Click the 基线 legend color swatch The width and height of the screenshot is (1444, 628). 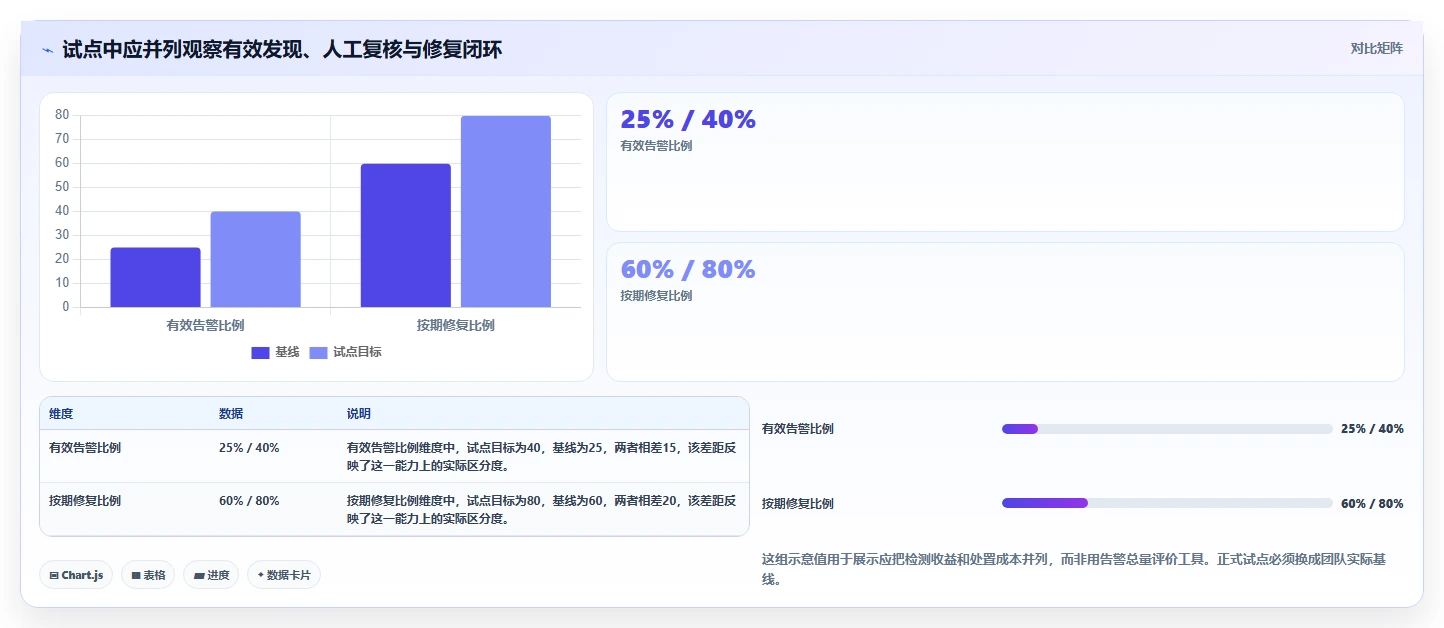pos(260,352)
